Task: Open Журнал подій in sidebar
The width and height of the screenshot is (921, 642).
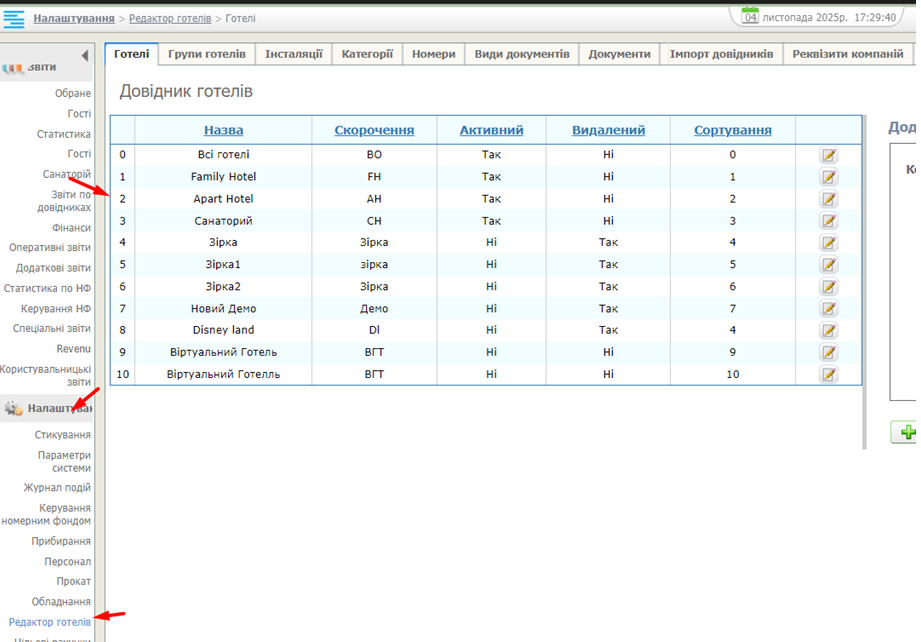Action: point(57,488)
